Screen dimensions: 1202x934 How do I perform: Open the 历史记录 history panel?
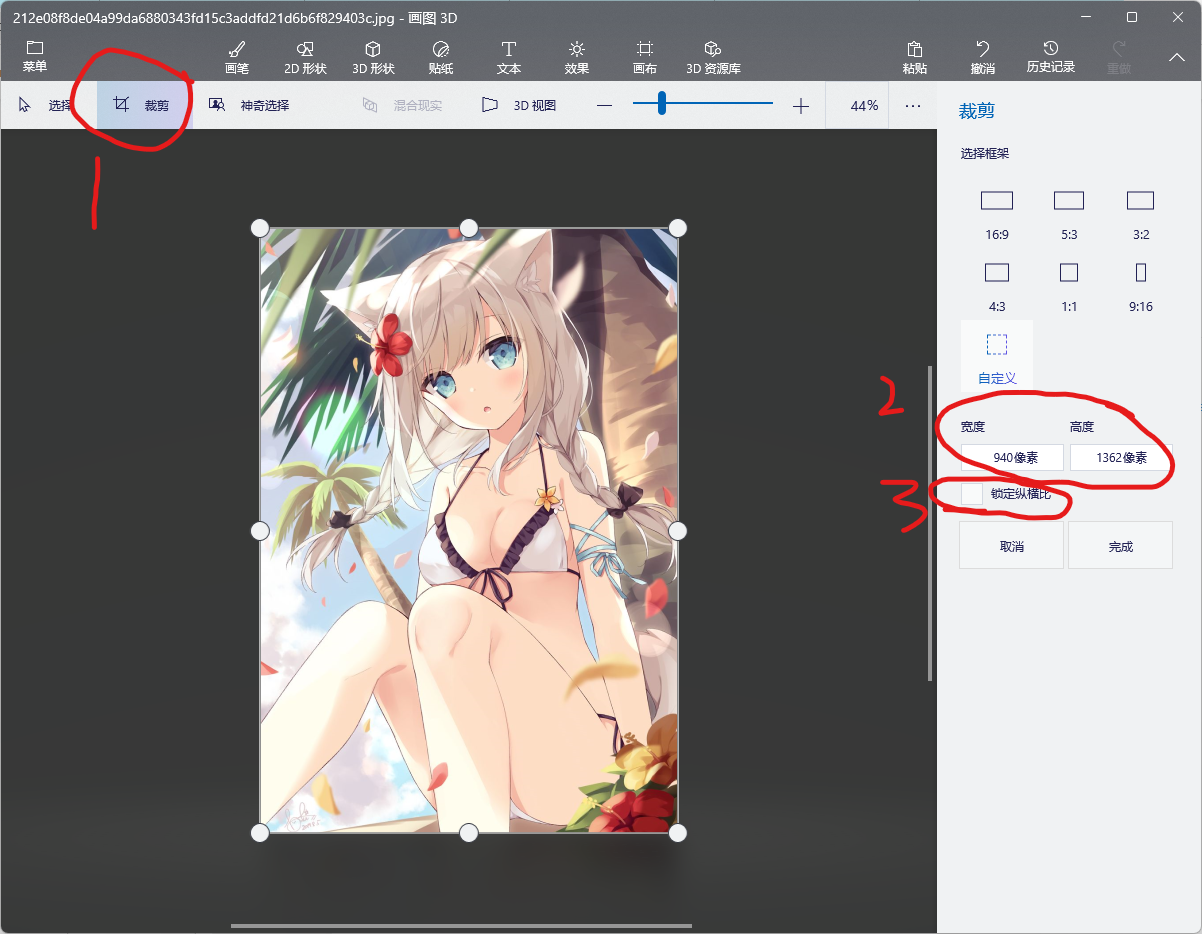point(1051,57)
